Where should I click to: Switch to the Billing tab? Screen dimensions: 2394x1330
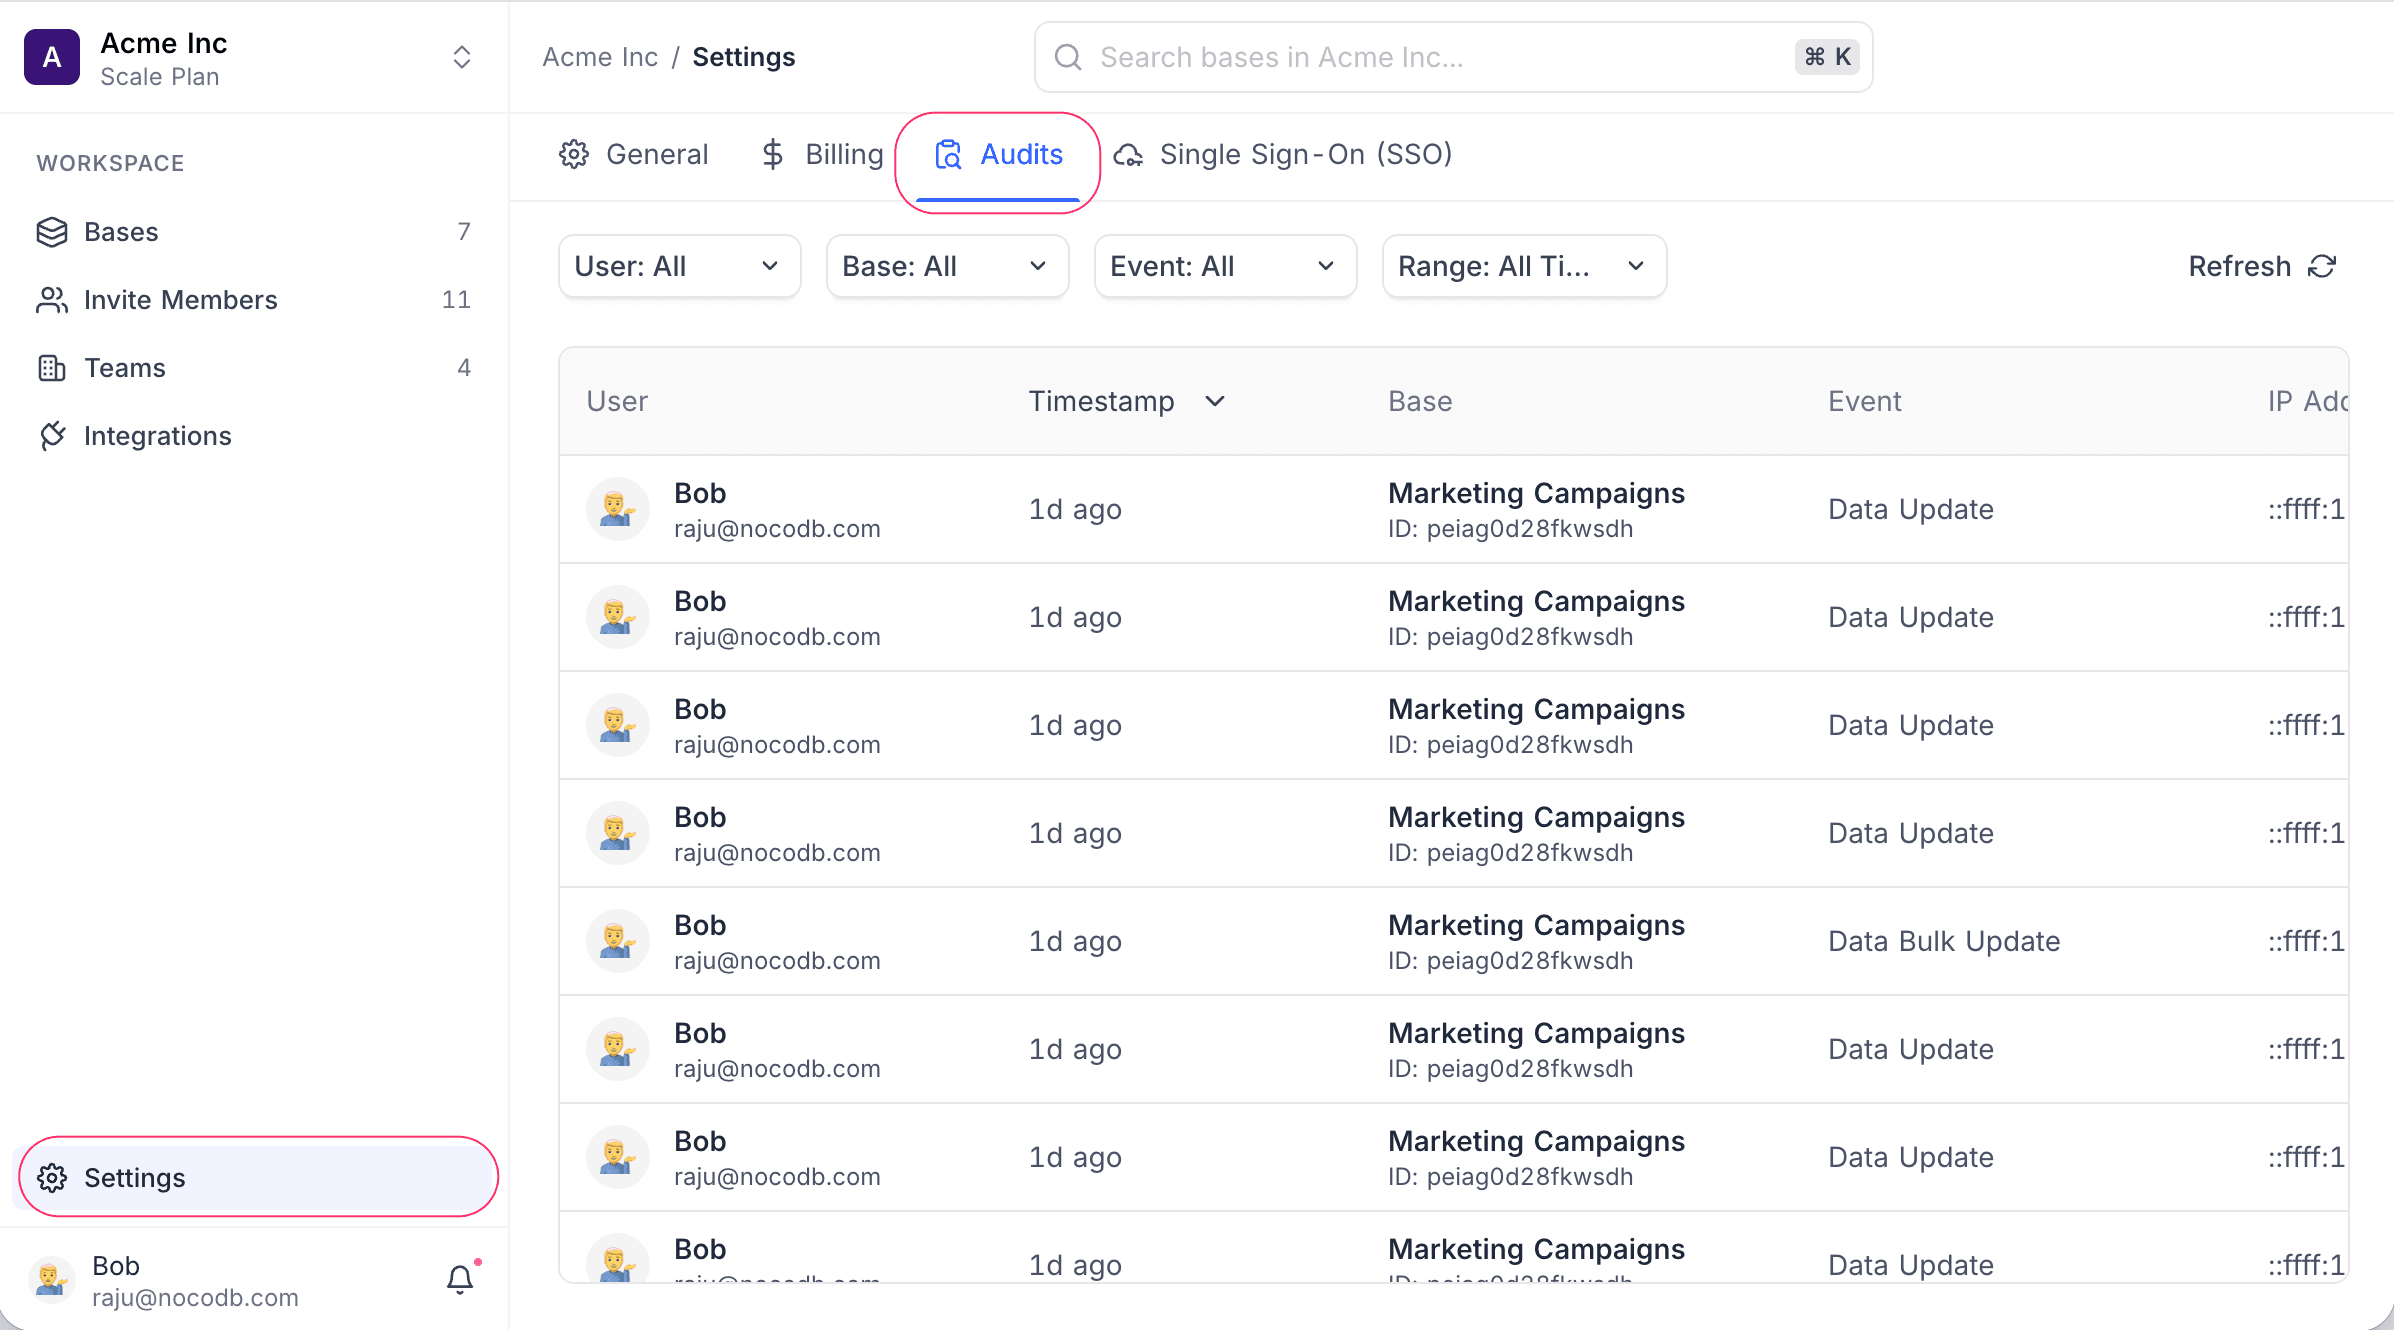click(821, 154)
